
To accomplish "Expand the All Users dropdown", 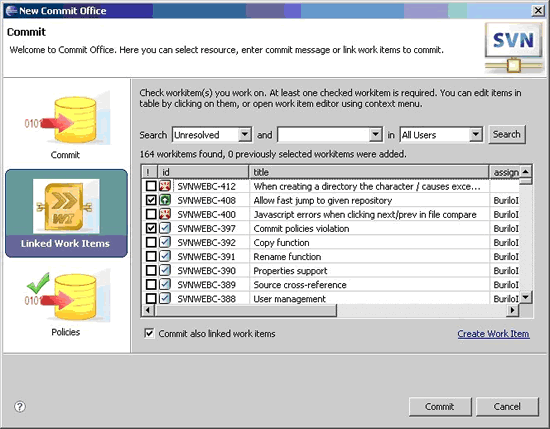I will click(476, 134).
